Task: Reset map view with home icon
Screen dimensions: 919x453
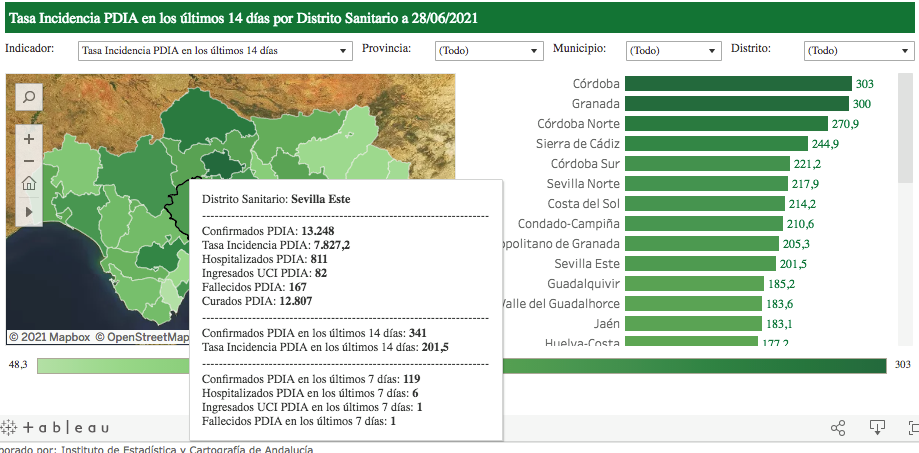Action: click(x=29, y=183)
